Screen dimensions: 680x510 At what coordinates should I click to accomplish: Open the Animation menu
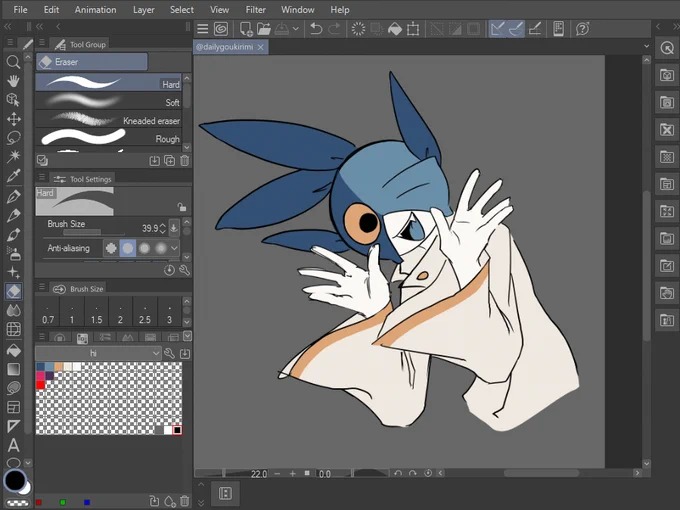95,10
